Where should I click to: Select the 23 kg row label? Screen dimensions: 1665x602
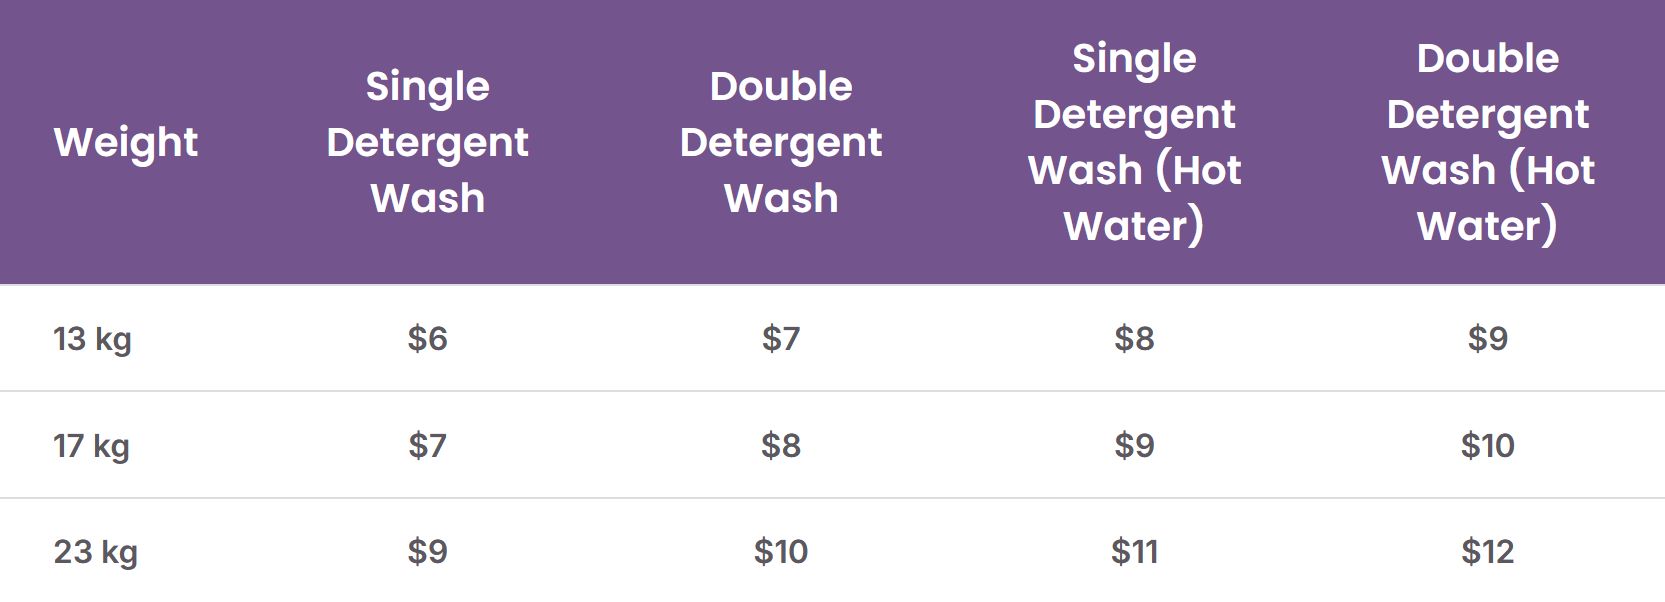95,552
